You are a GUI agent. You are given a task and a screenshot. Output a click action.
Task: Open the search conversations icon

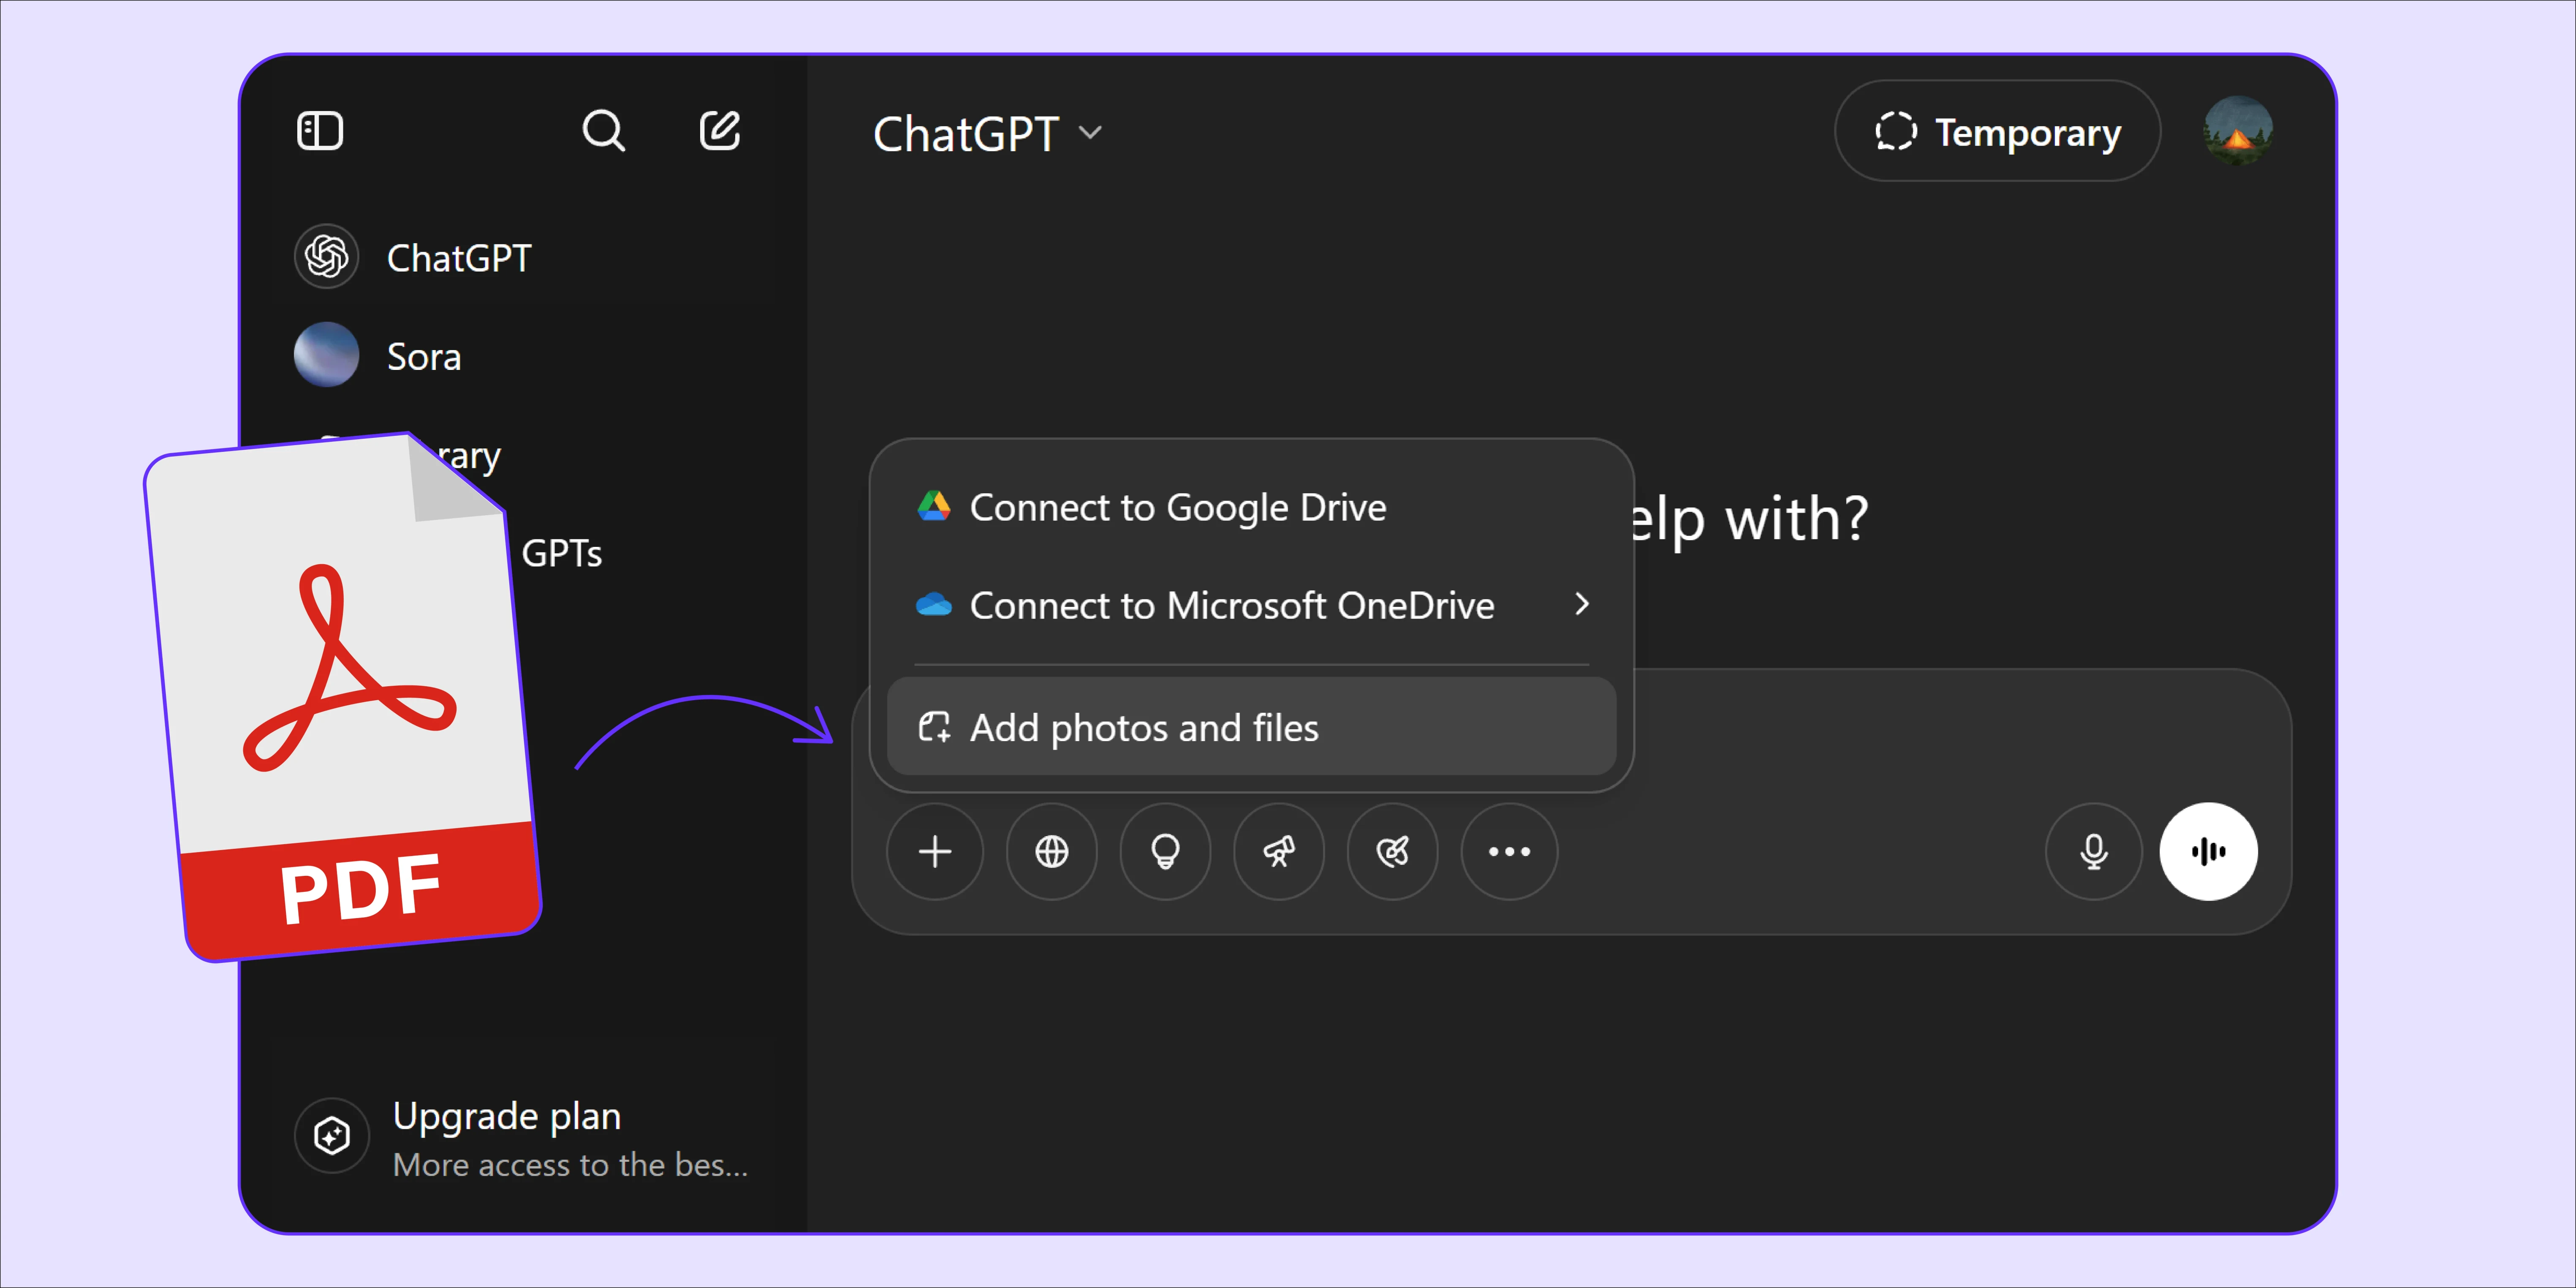click(603, 130)
